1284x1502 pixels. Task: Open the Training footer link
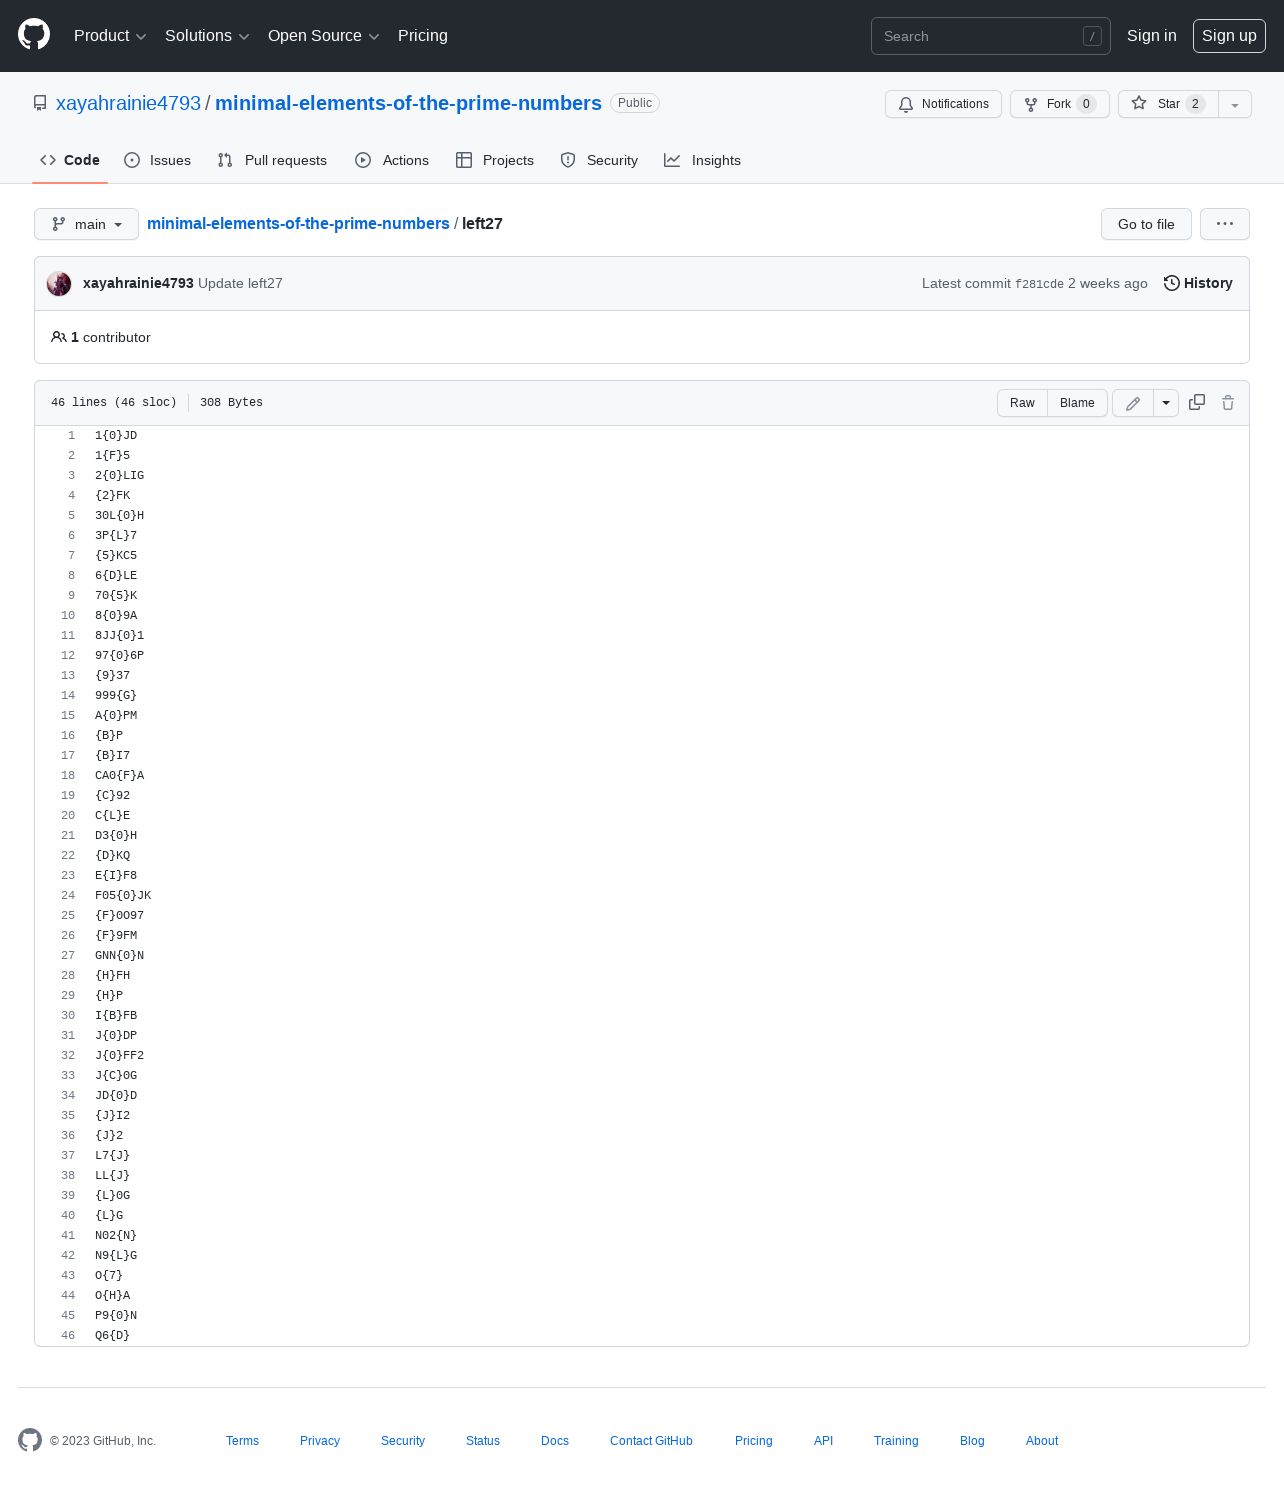click(896, 1441)
